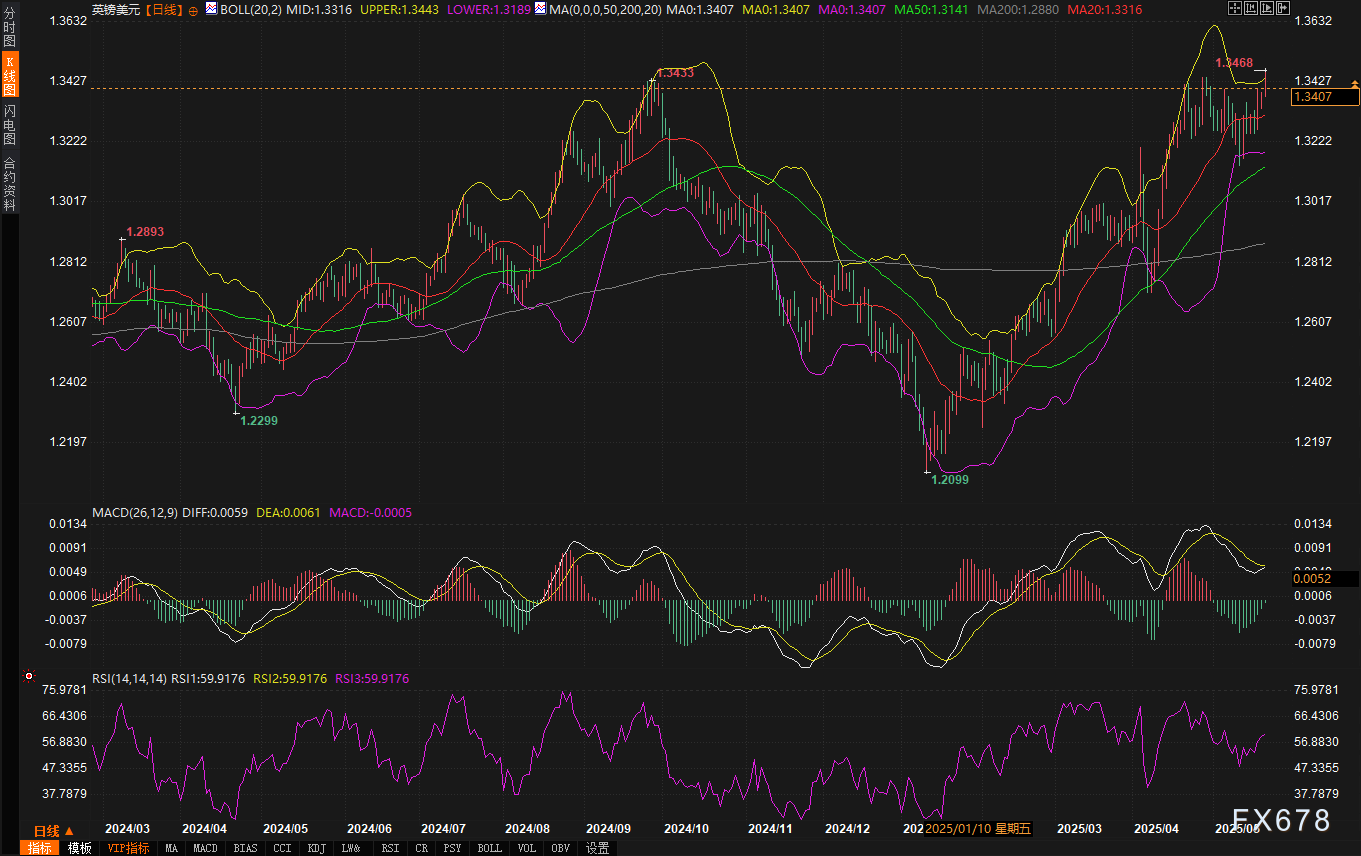Click the VIP指标 button
Image resolution: width=1361 pixels, height=856 pixels.
tap(128, 848)
